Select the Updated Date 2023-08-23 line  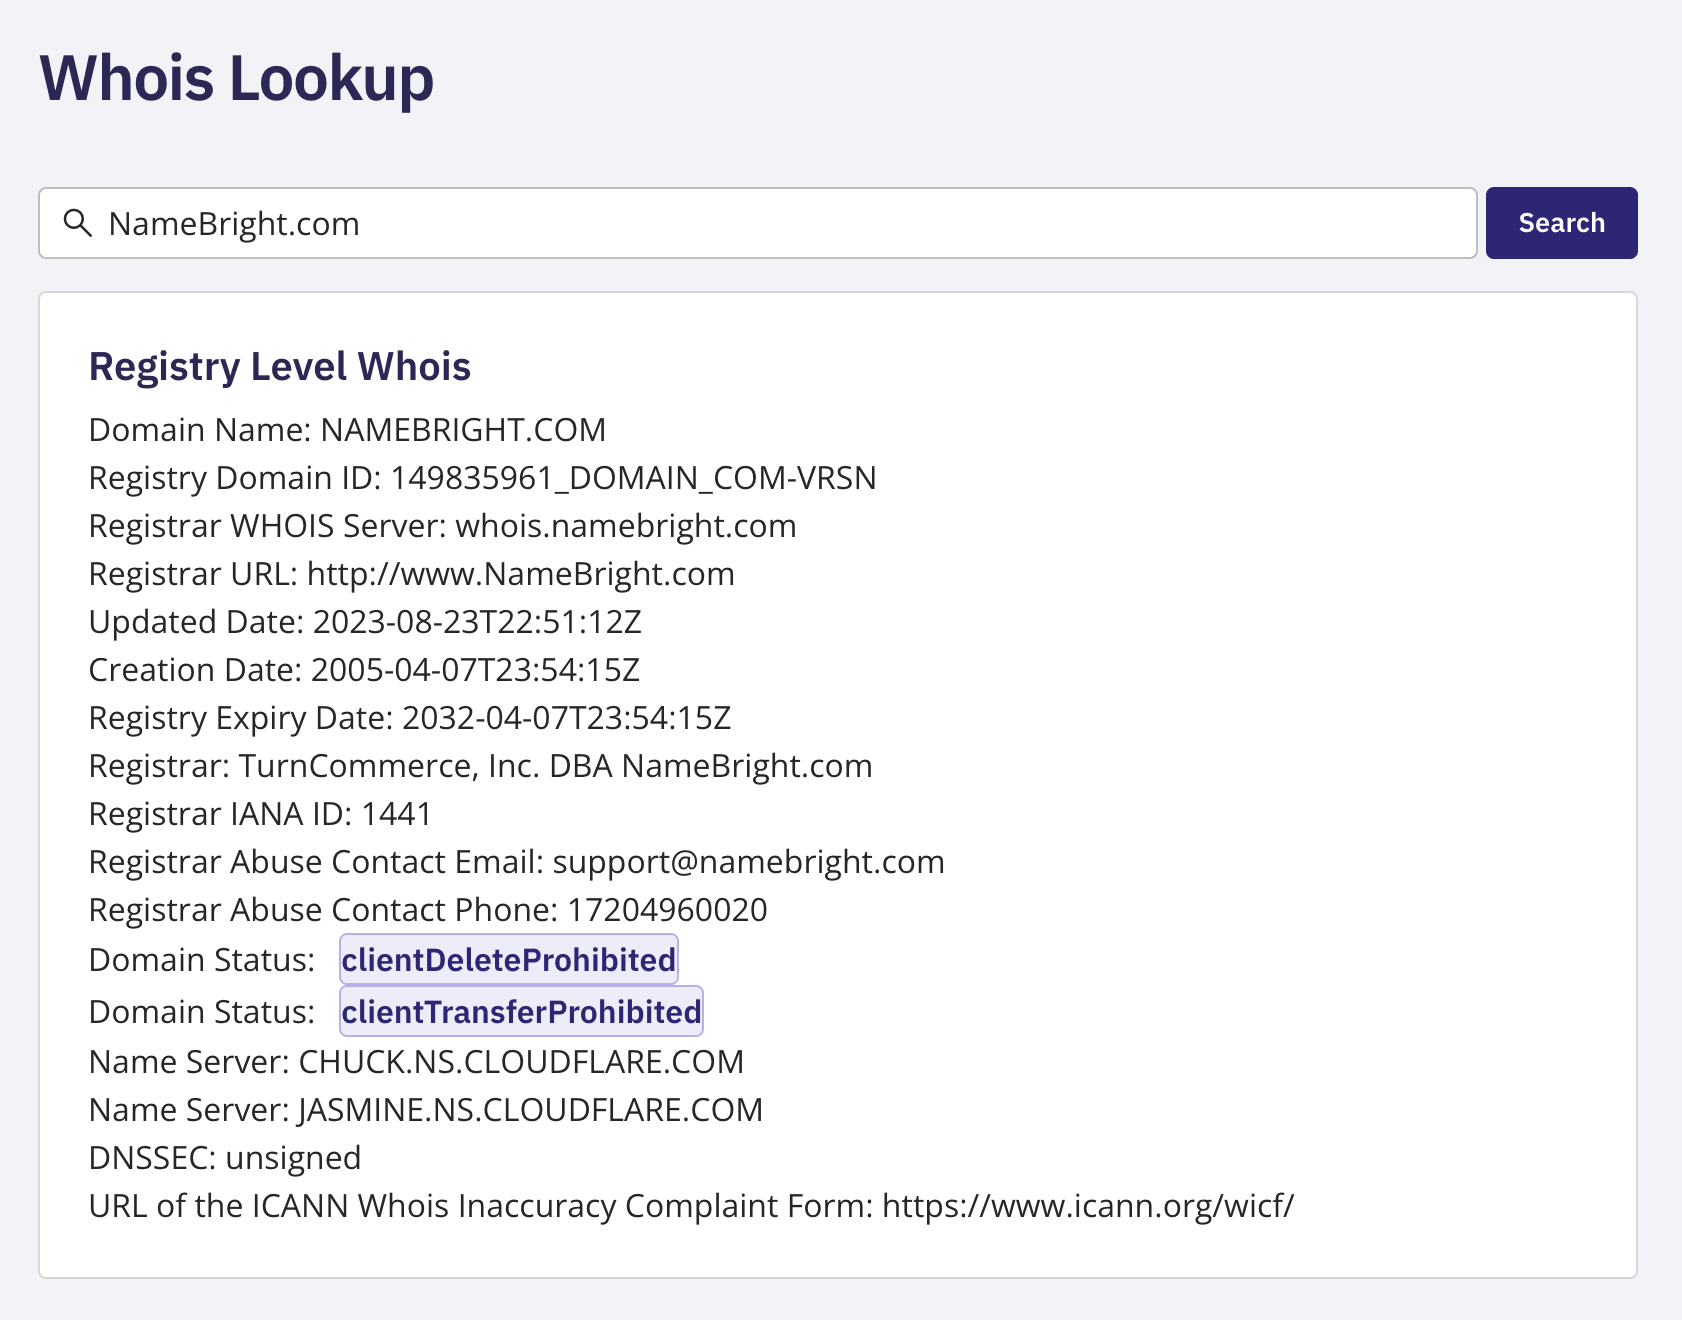(x=365, y=622)
